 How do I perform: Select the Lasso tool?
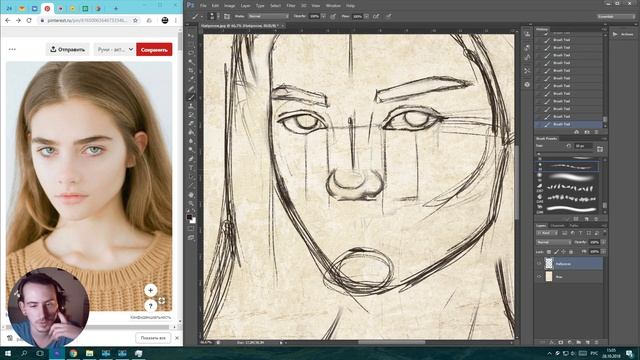click(x=191, y=53)
